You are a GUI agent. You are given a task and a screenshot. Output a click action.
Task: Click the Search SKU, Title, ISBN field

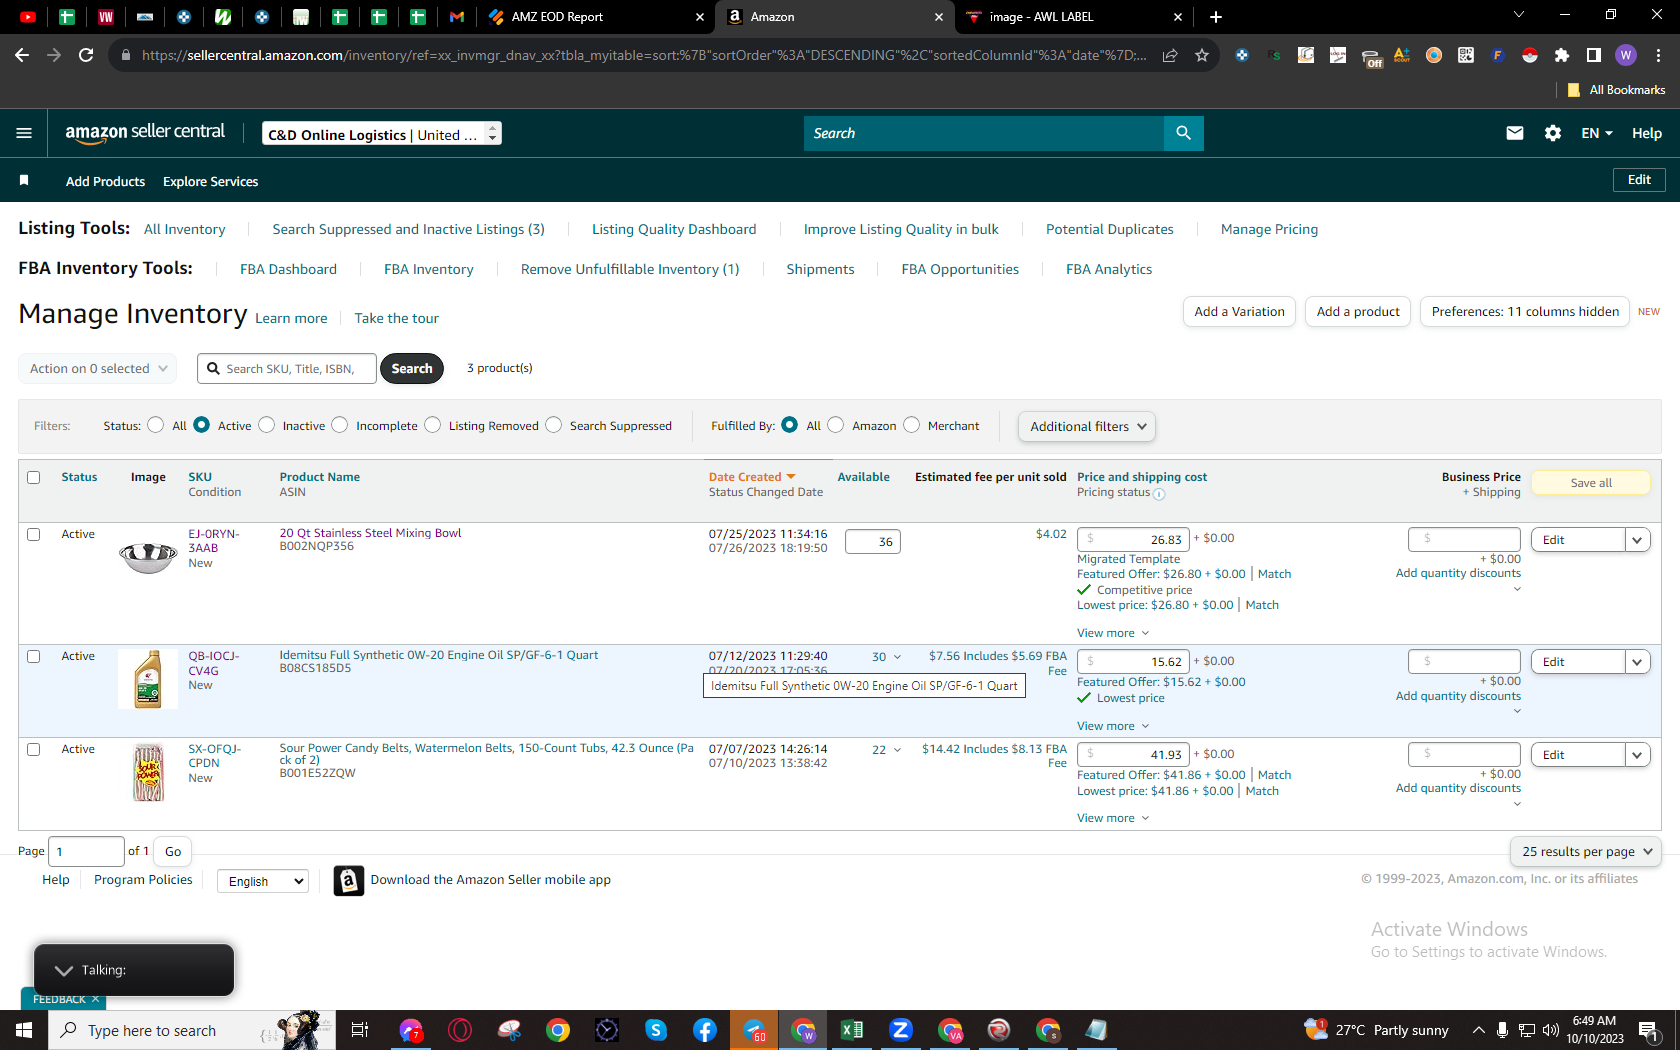click(x=287, y=369)
